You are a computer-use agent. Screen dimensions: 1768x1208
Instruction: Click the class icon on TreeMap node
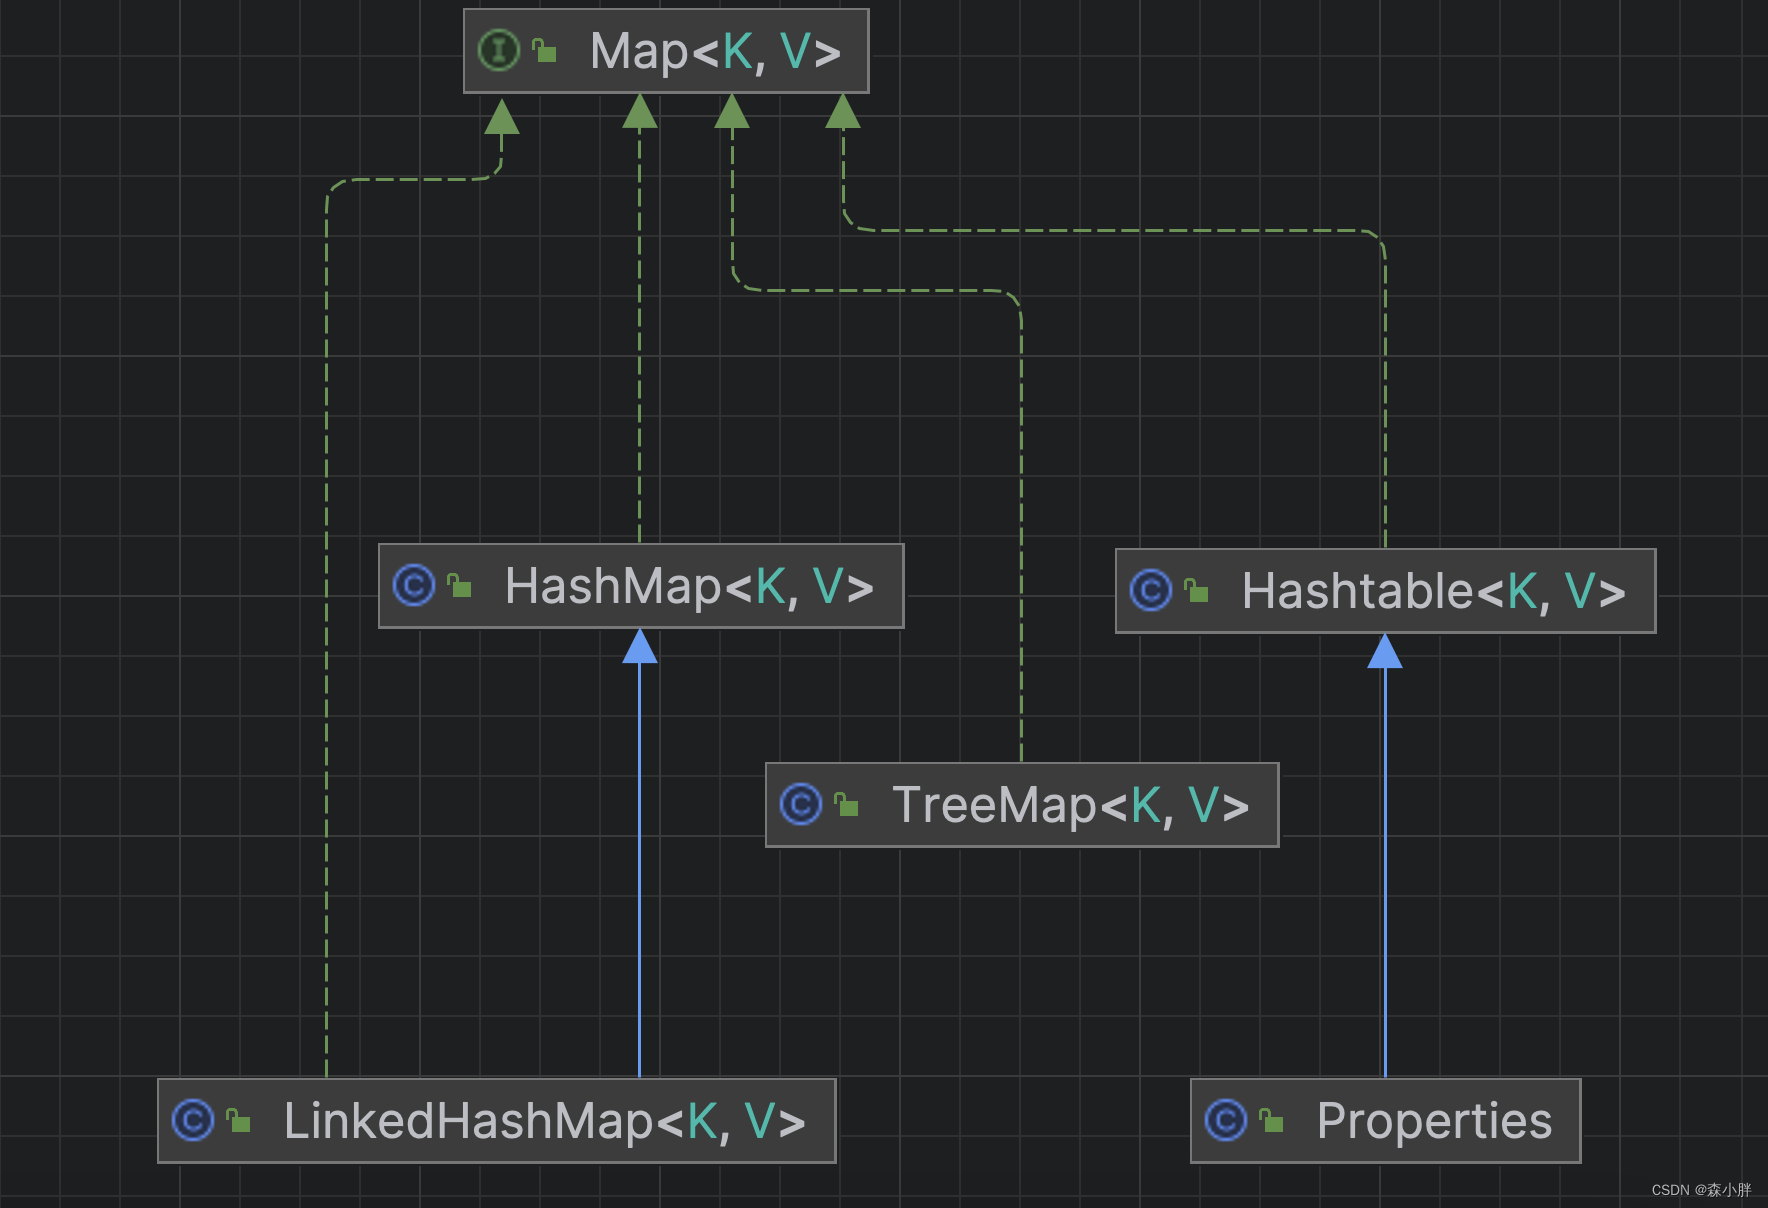pos(800,804)
